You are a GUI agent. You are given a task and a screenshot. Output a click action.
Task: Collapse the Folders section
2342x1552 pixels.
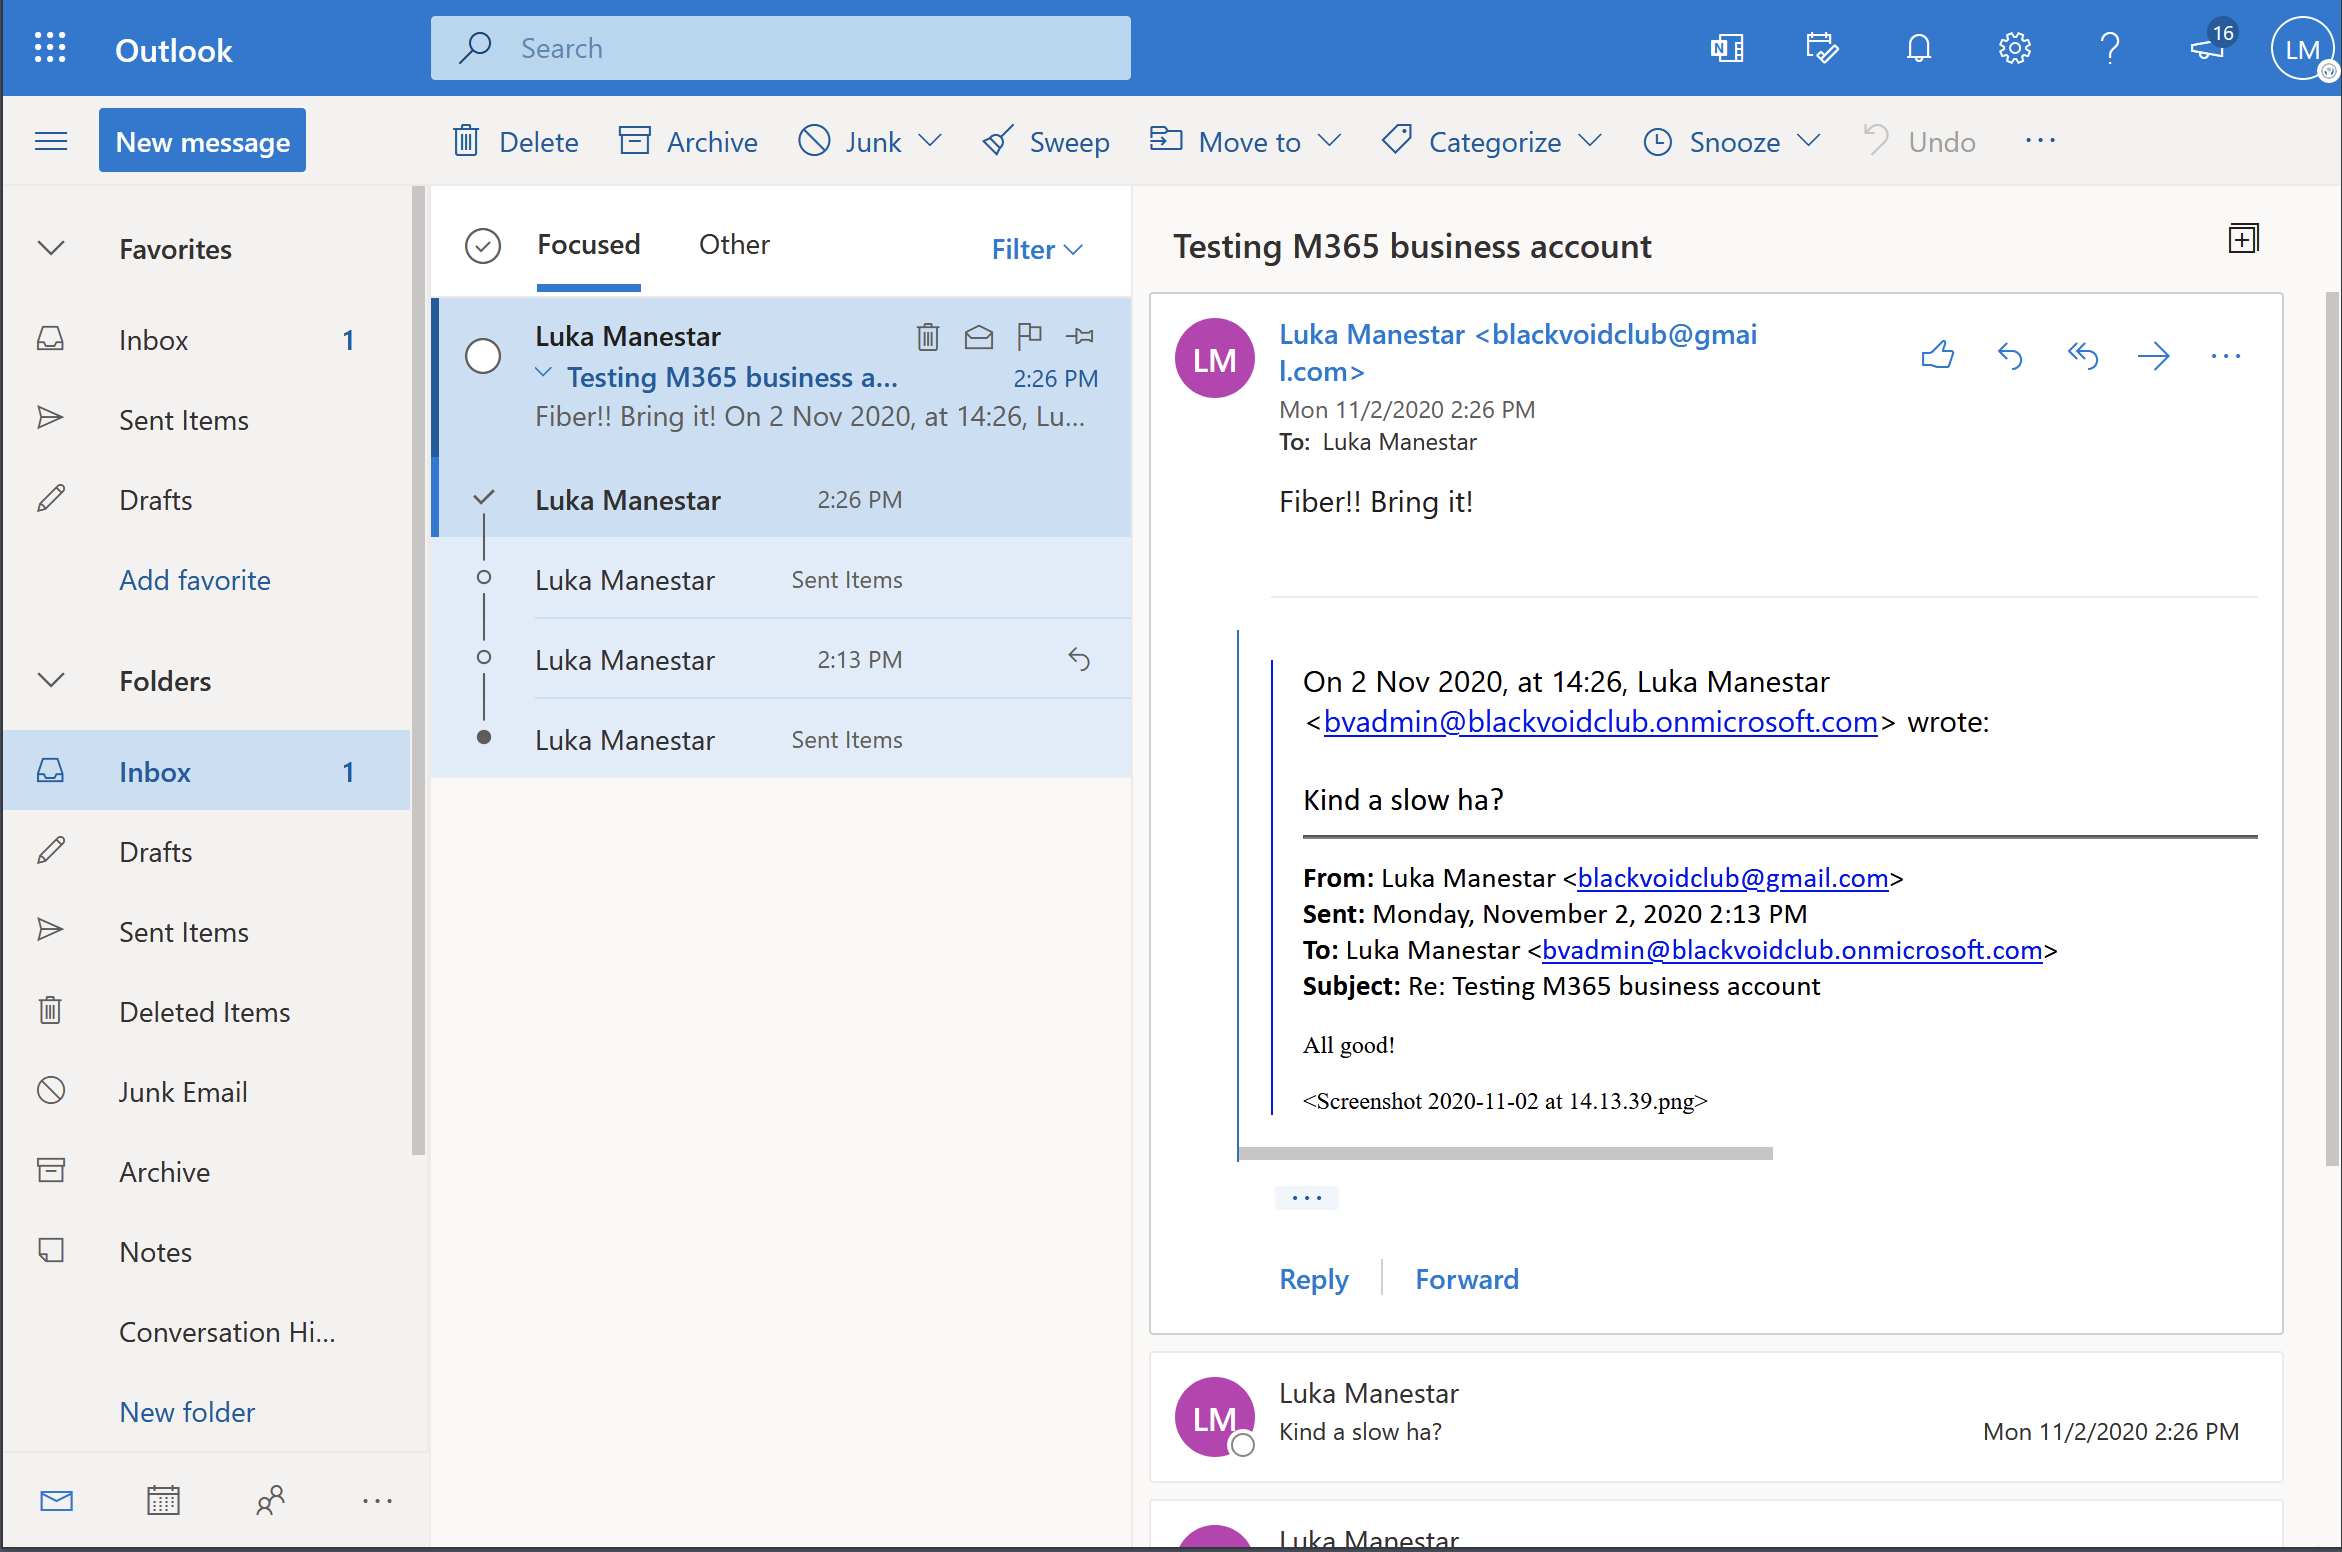(51, 680)
